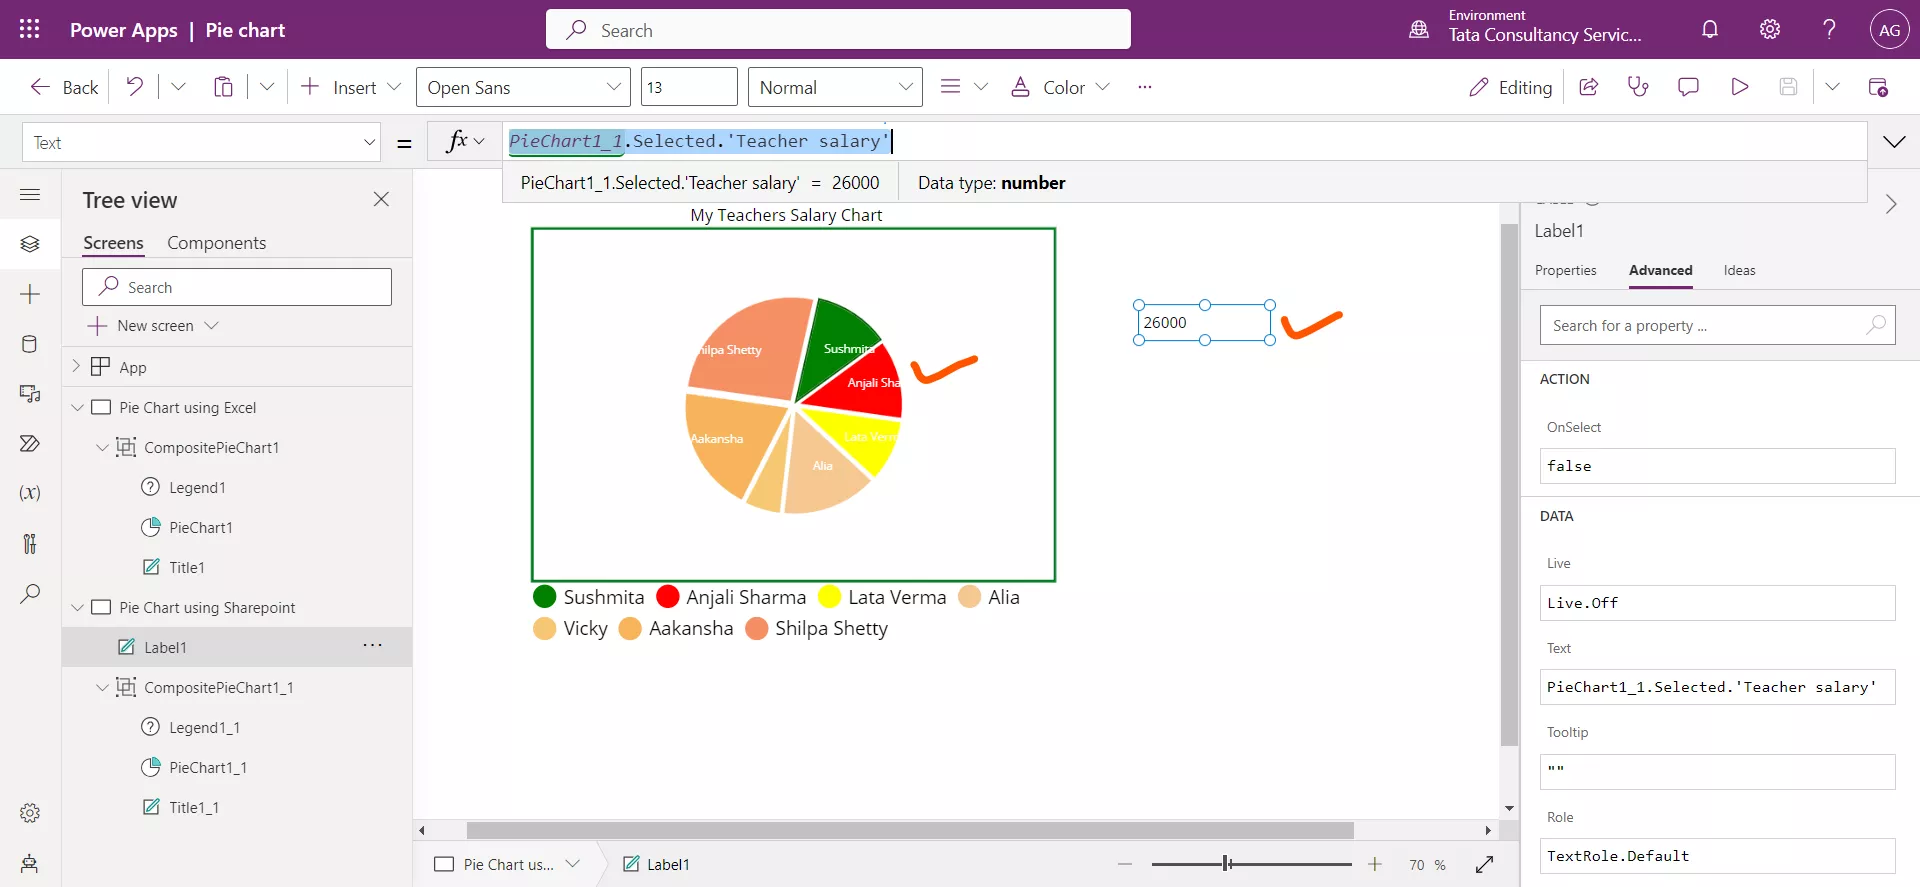Open sidebar Settings gear at bottom
1920x887 pixels.
30,813
